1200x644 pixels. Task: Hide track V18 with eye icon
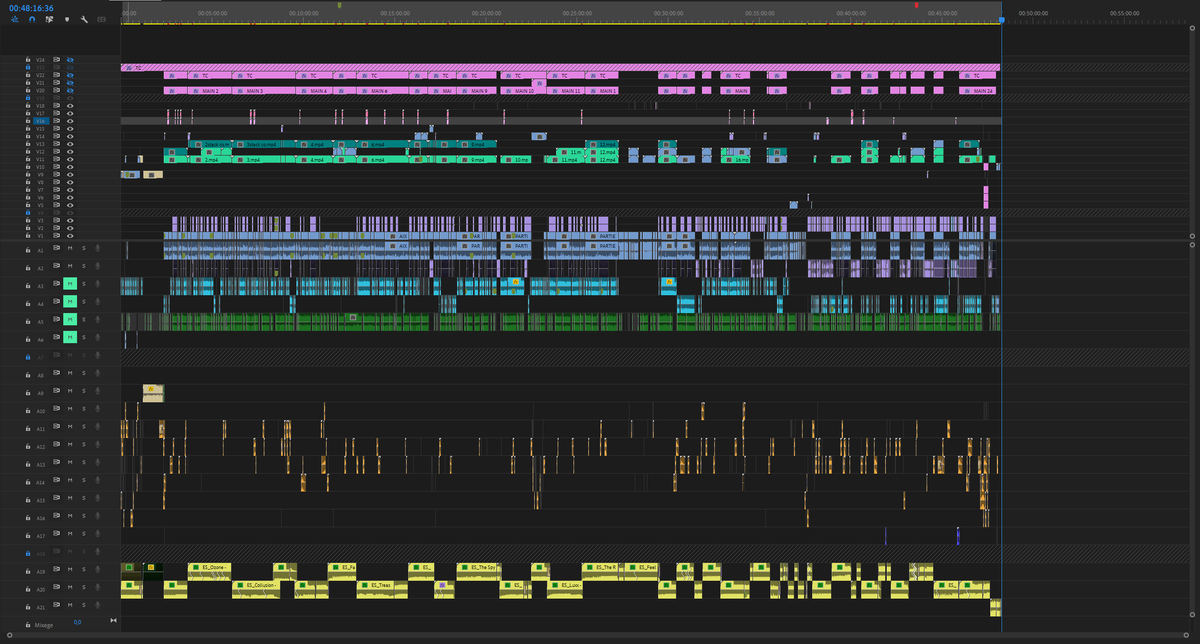pos(71,106)
